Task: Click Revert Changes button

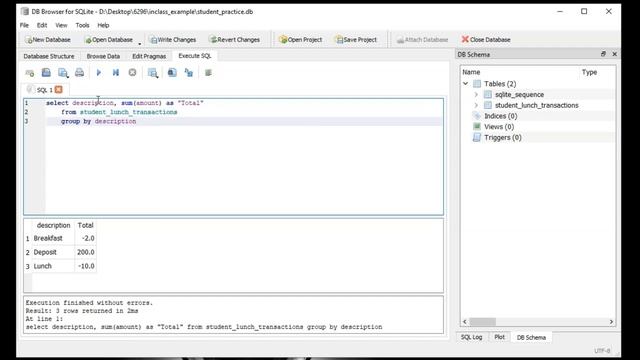Action: point(235,40)
